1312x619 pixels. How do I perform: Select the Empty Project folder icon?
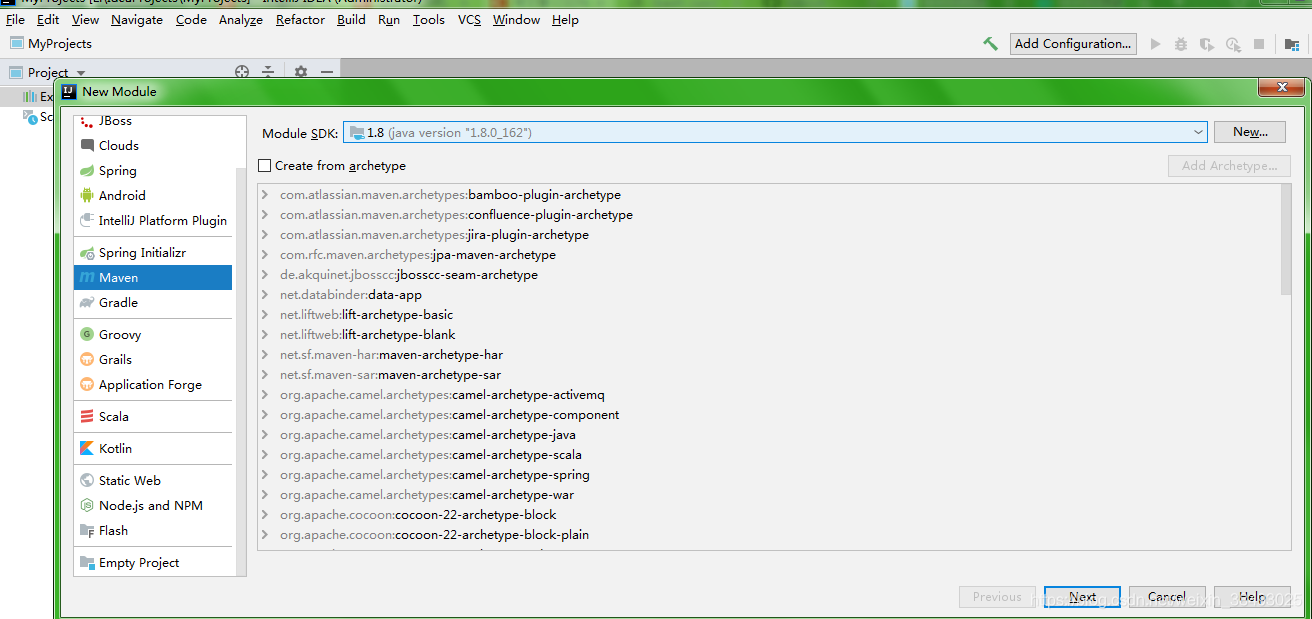87,563
